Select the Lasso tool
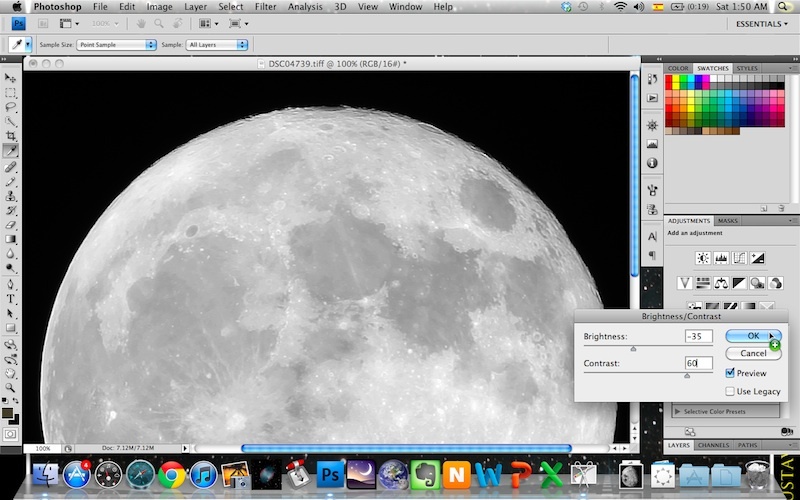The width and height of the screenshot is (800, 500). [11, 106]
